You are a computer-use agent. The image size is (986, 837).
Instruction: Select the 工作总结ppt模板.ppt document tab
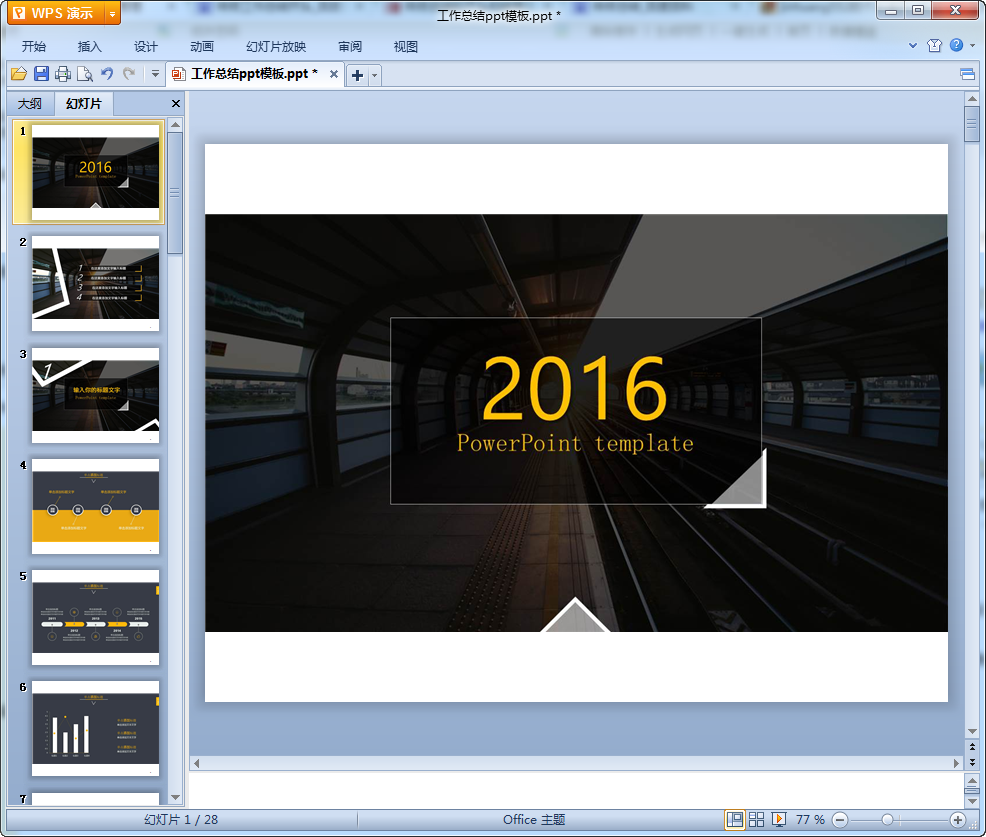pyautogui.click(x=254, y=74)
